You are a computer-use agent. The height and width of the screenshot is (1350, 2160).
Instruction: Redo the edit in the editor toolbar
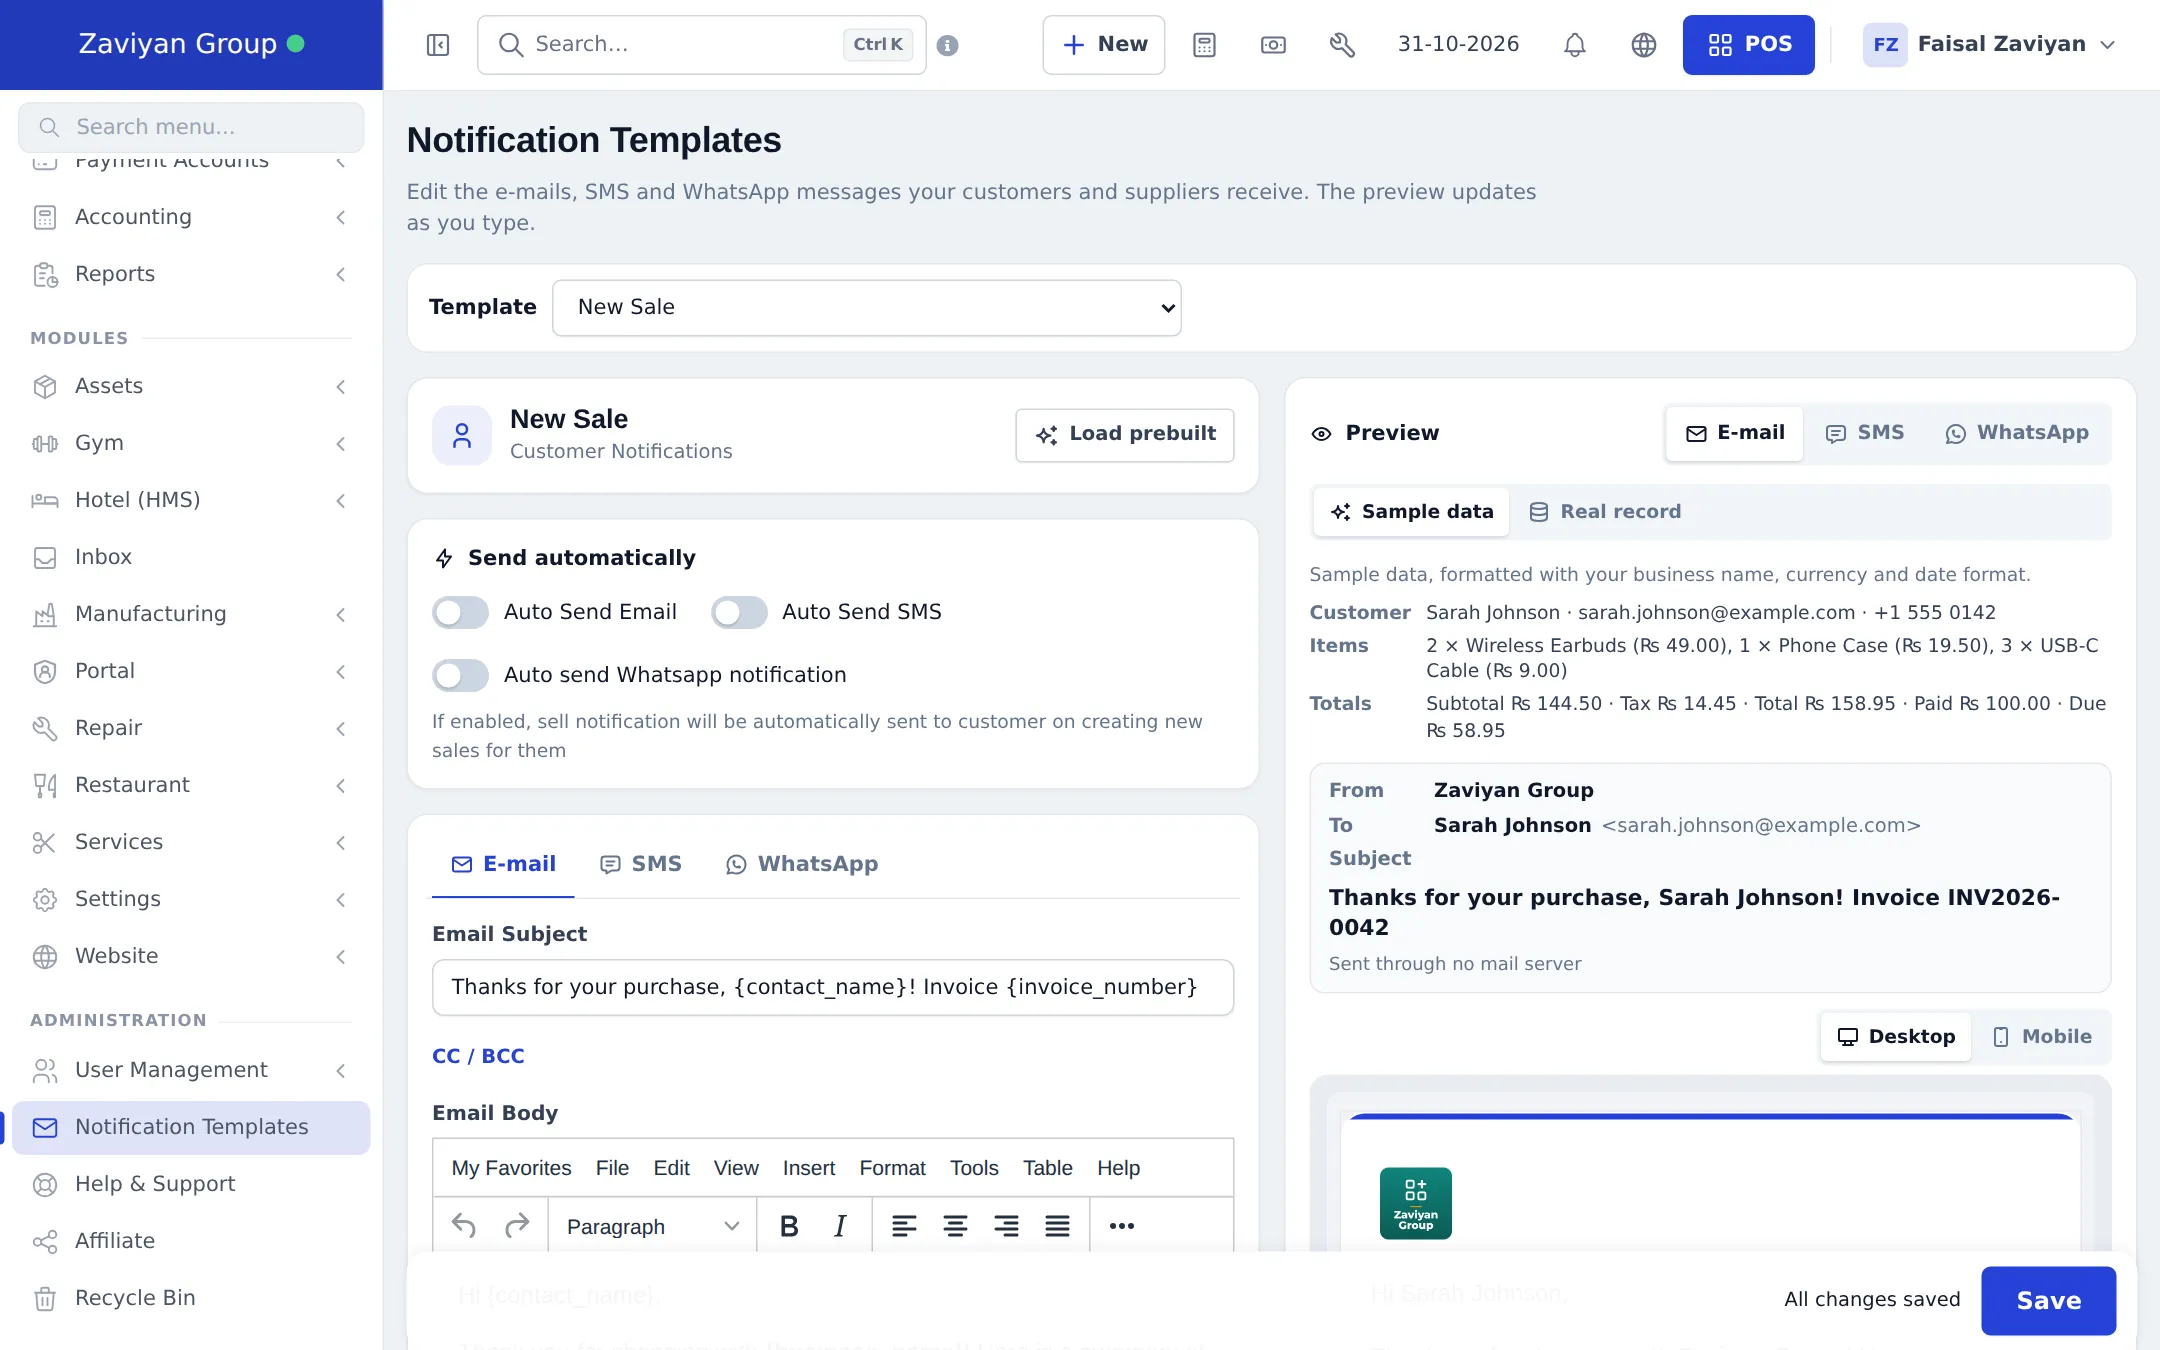tap(517, 1226)
